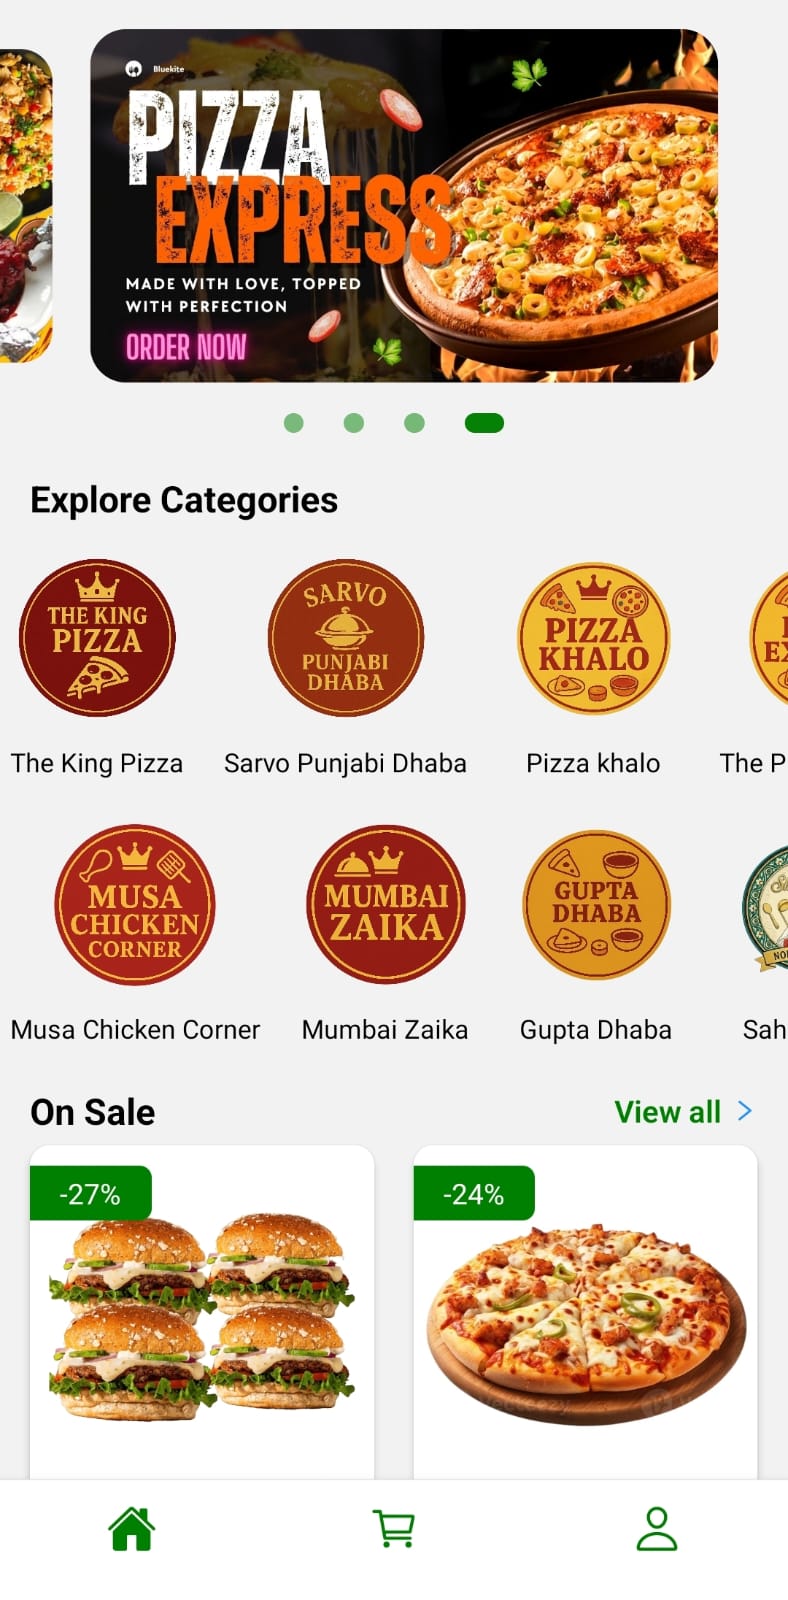Open the shopping cart icon

394,1529
